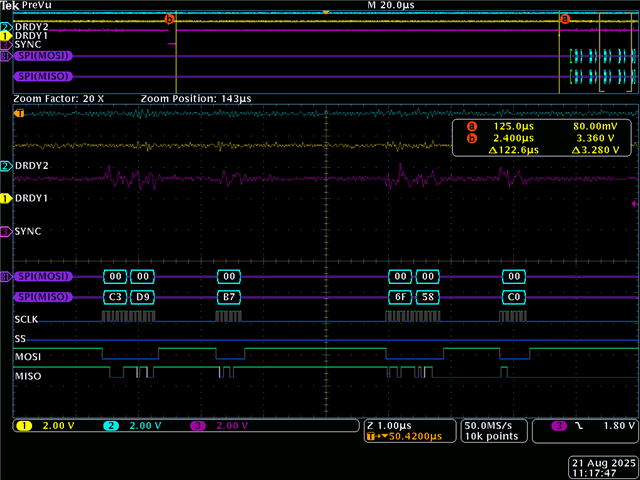
Task: Click cursor a time value 125.0µs
Action: click(x=513, y=126)
